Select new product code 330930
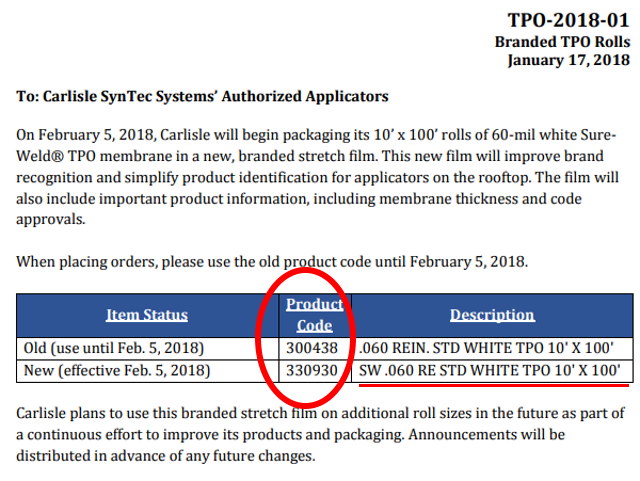 (x=314, y=369)
